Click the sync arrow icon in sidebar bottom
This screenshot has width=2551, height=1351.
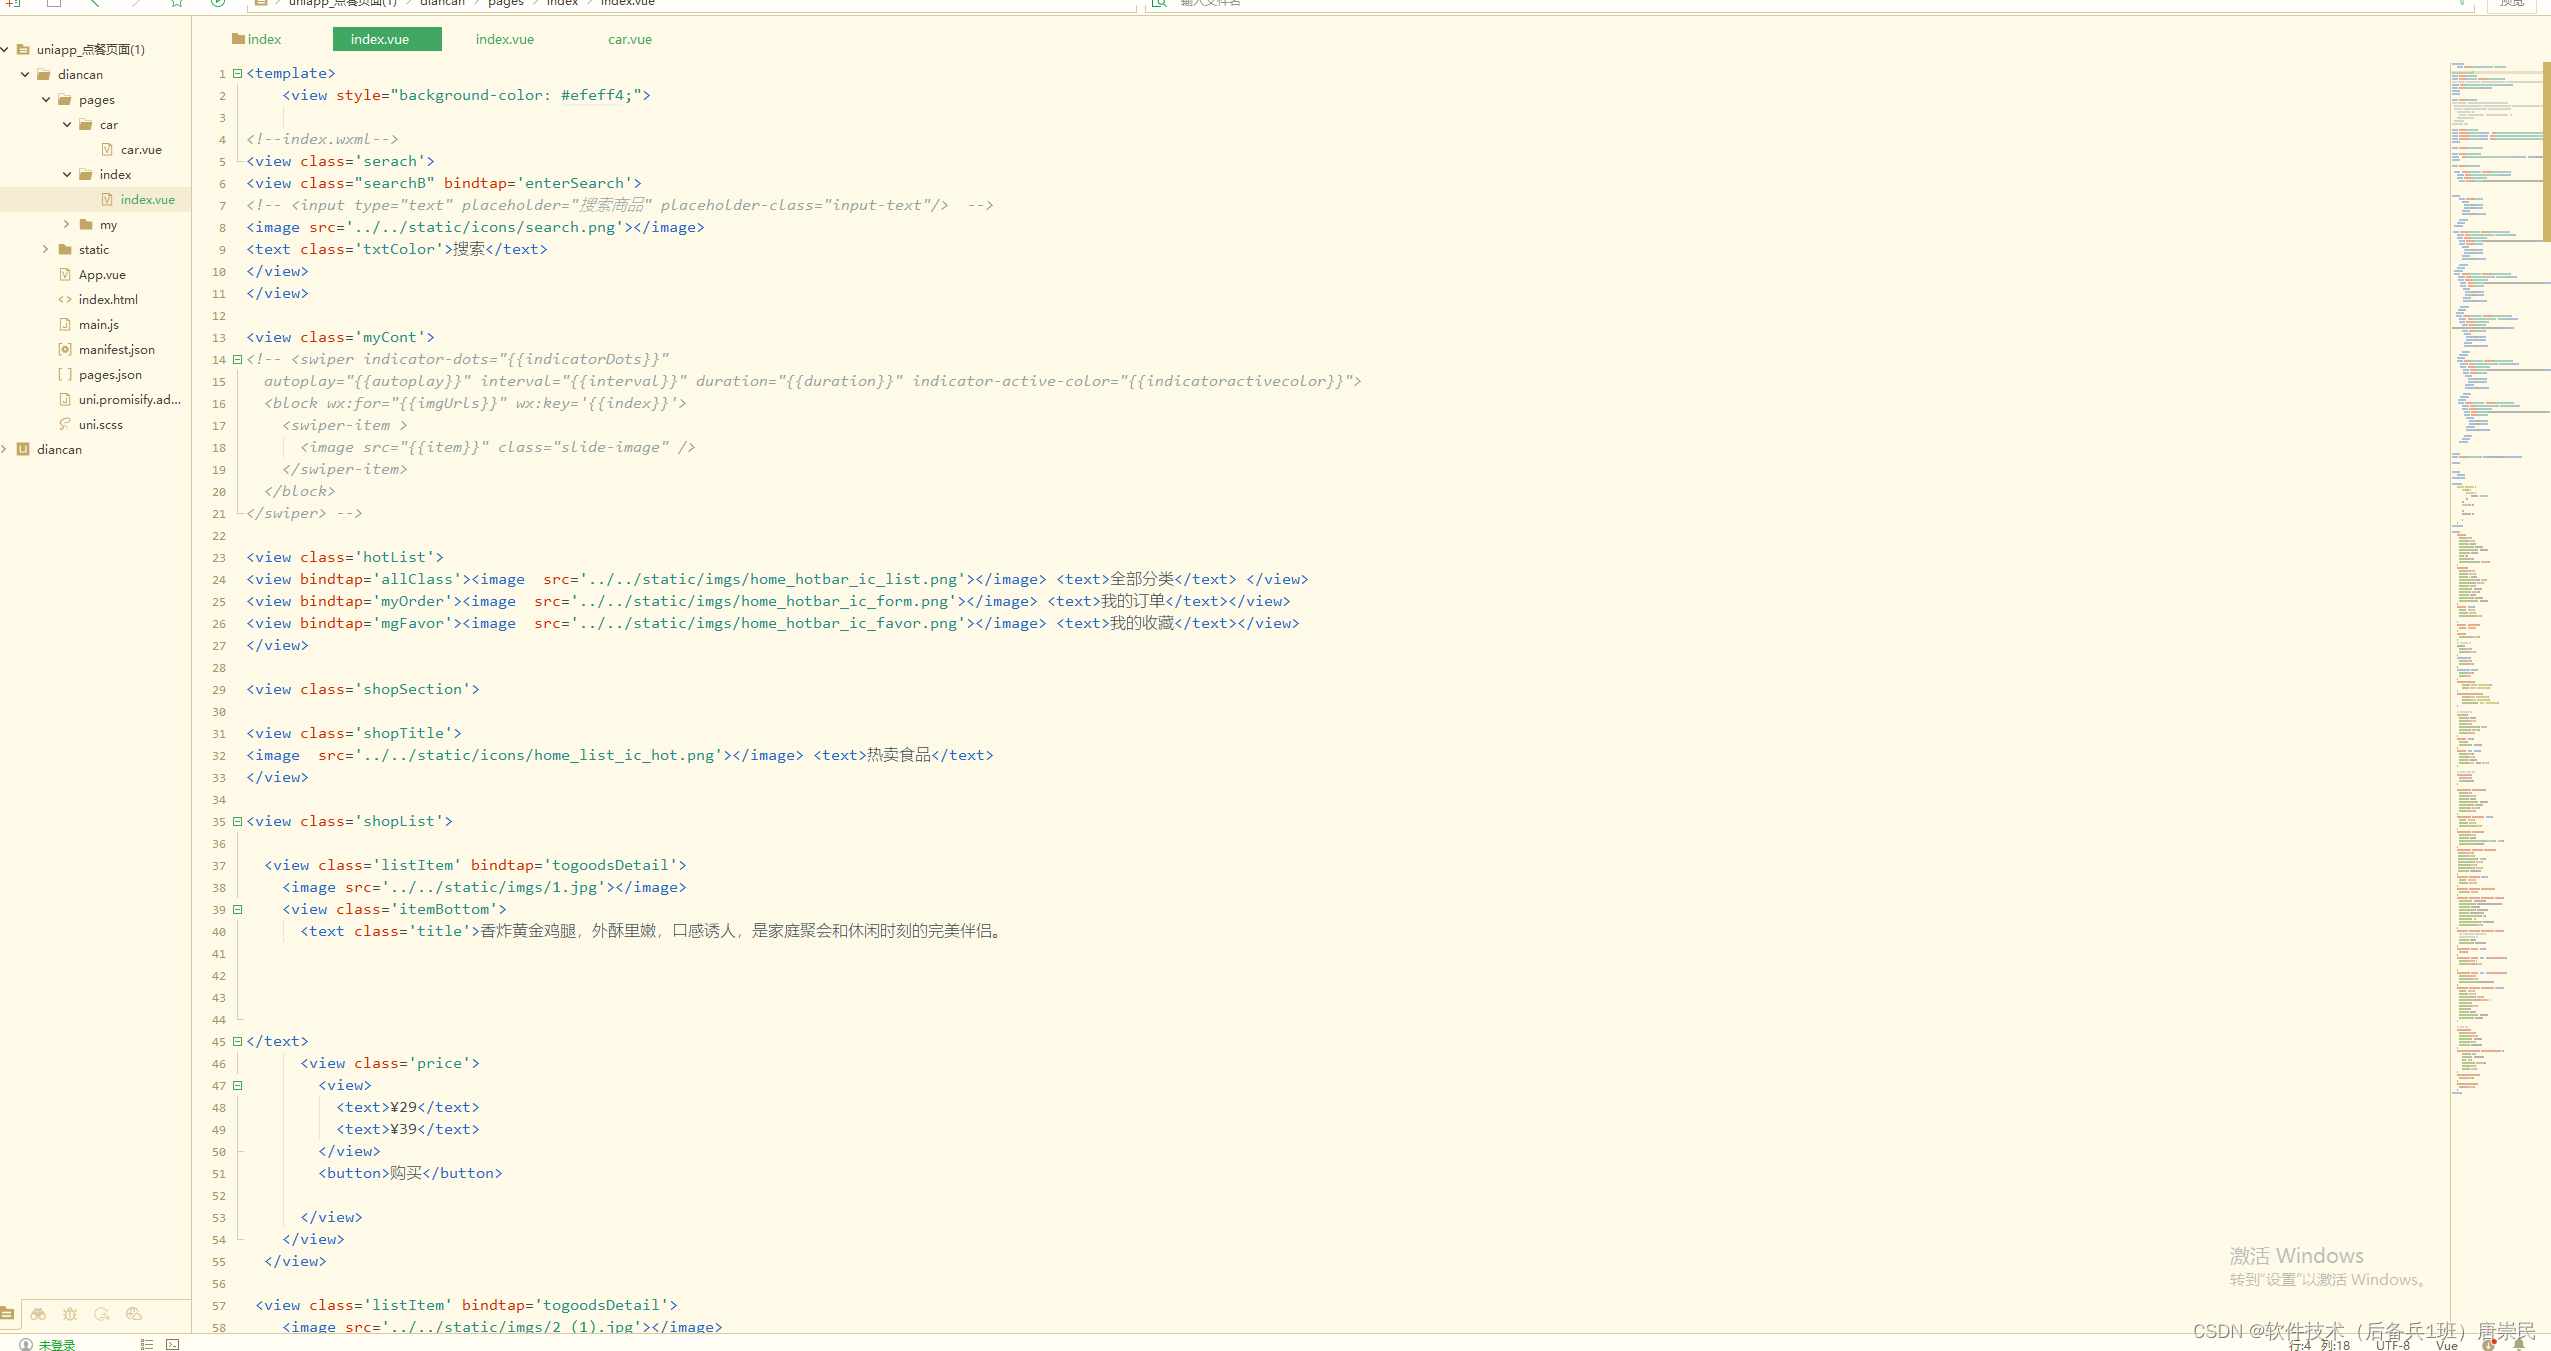point(102,1314)
